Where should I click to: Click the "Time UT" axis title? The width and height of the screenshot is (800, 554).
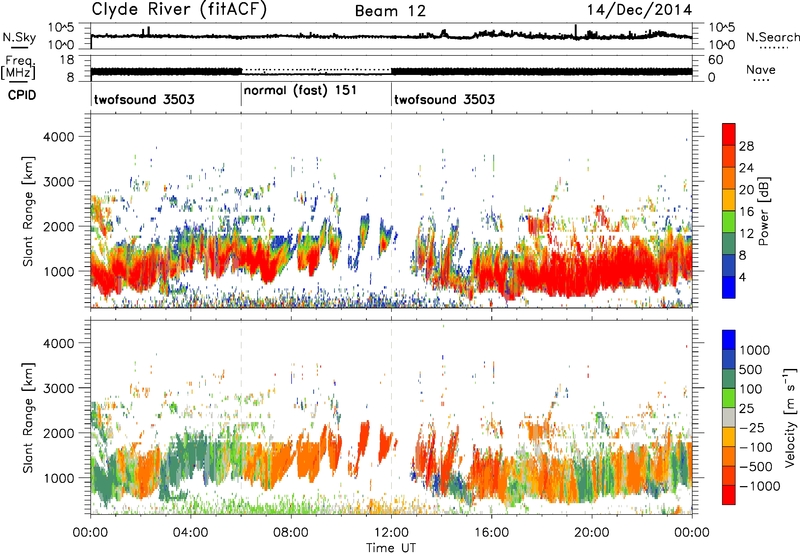(391, 548)
